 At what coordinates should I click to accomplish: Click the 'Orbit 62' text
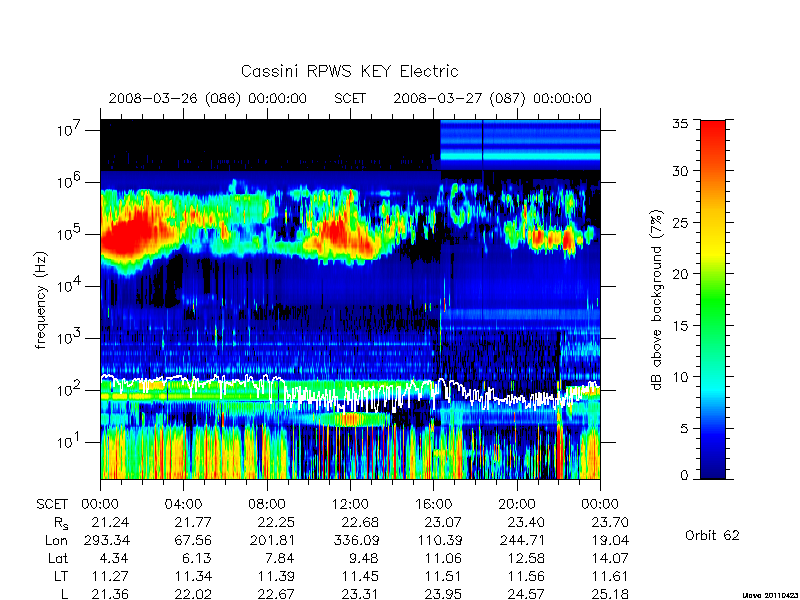point(712,535)
